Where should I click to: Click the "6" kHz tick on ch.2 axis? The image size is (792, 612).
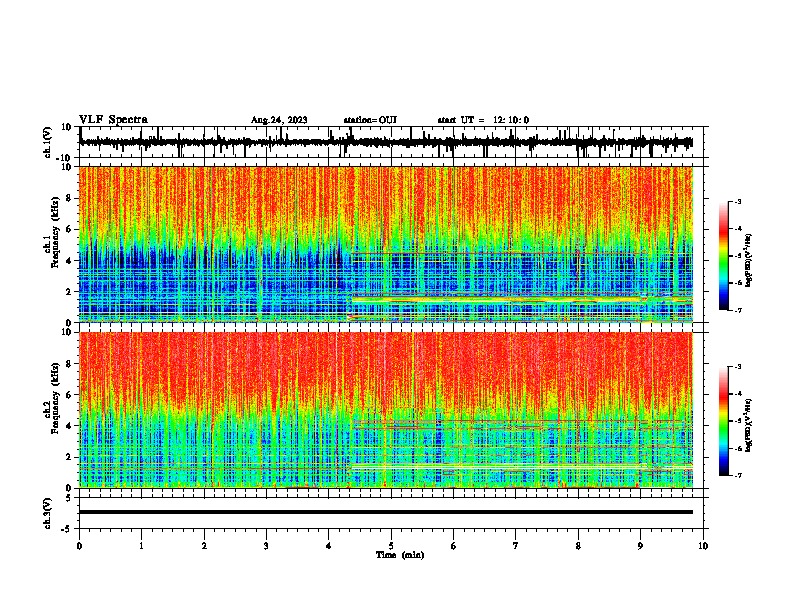tap(69, 395)
